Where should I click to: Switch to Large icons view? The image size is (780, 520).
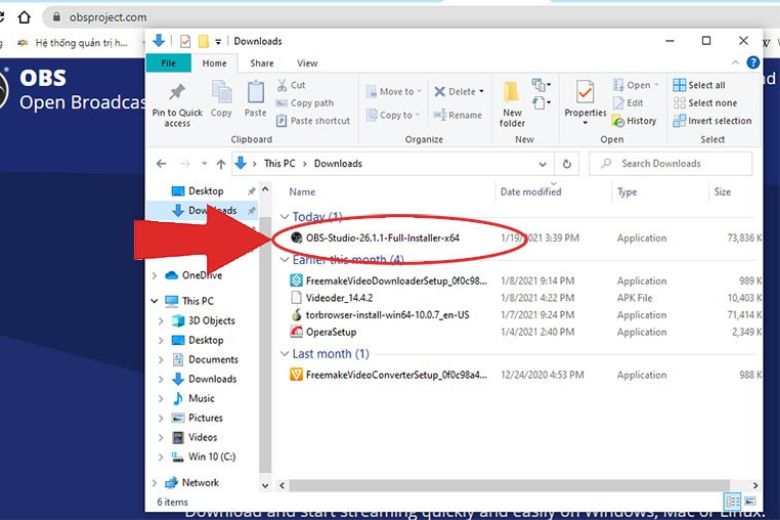pos(750,501)
